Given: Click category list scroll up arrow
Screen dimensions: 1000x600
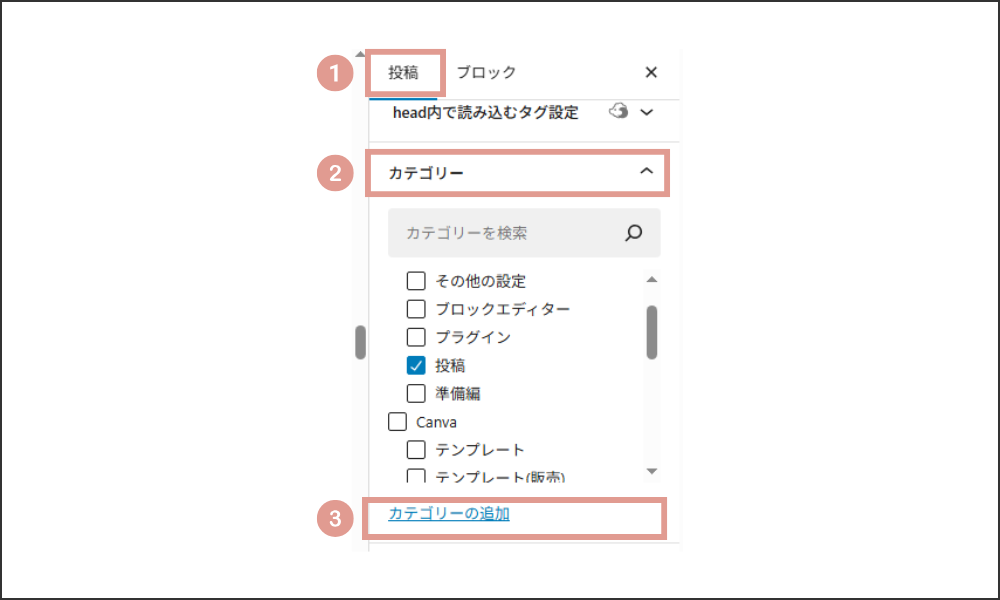Looking at the screenshot, I should coord(651,279).
